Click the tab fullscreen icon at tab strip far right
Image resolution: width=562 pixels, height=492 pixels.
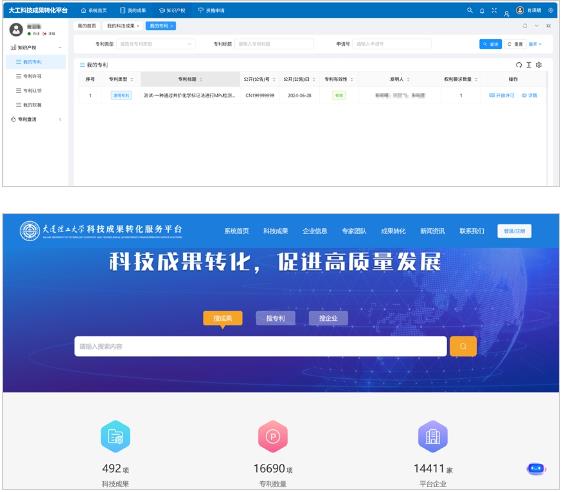[x=548, y=26]
